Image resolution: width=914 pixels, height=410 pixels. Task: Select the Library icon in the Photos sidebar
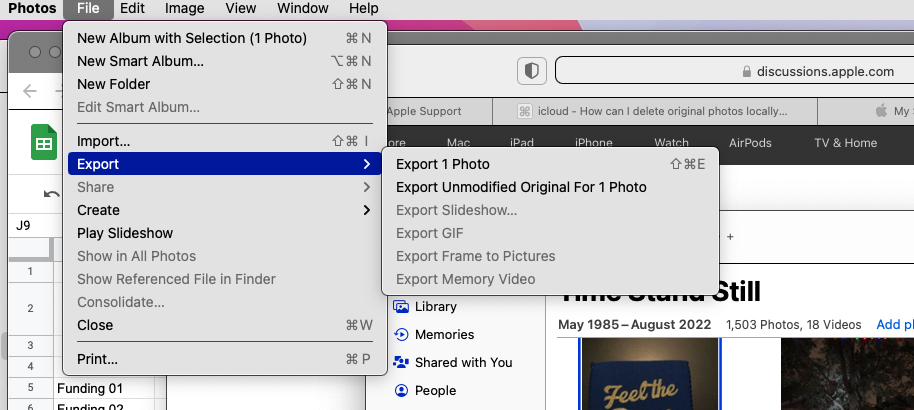pos(402,307)
